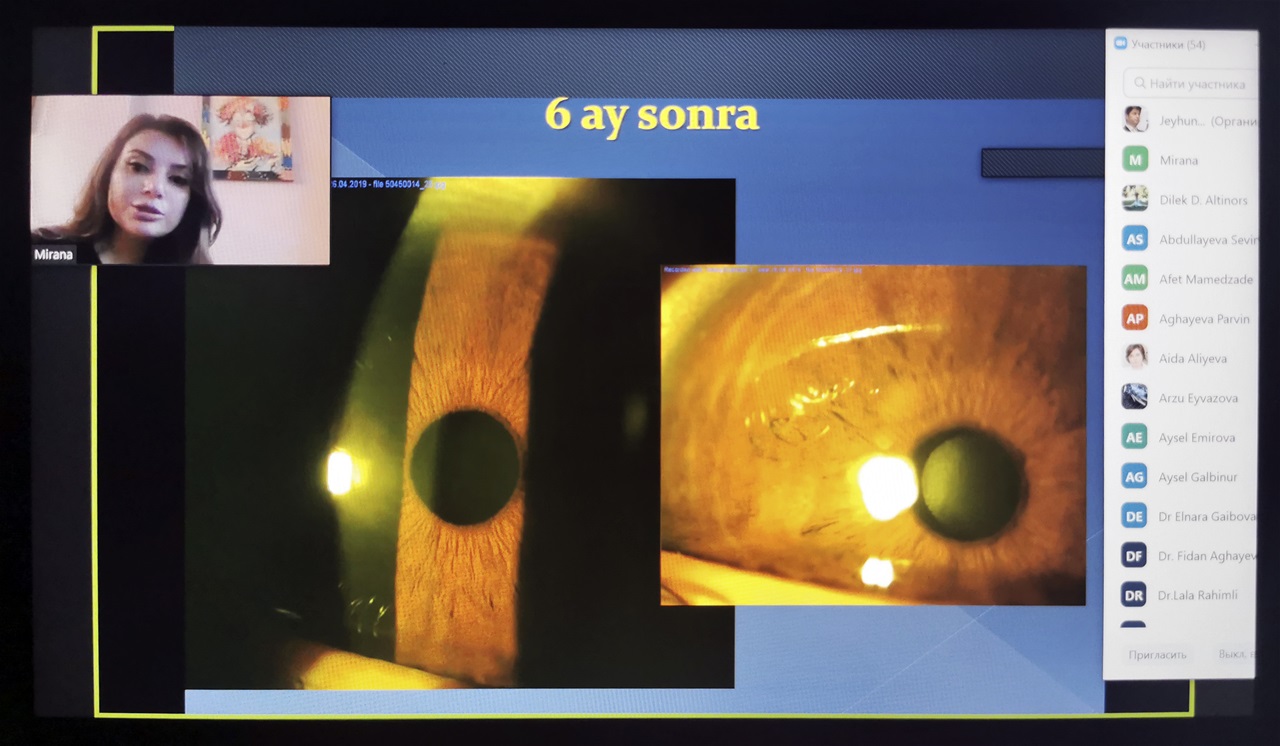Click the AS avatar for Abdullayeva Sevinj
The width and height of the screenshot is (1280, 746).
pyautogui.click(x=1134, y=239)
